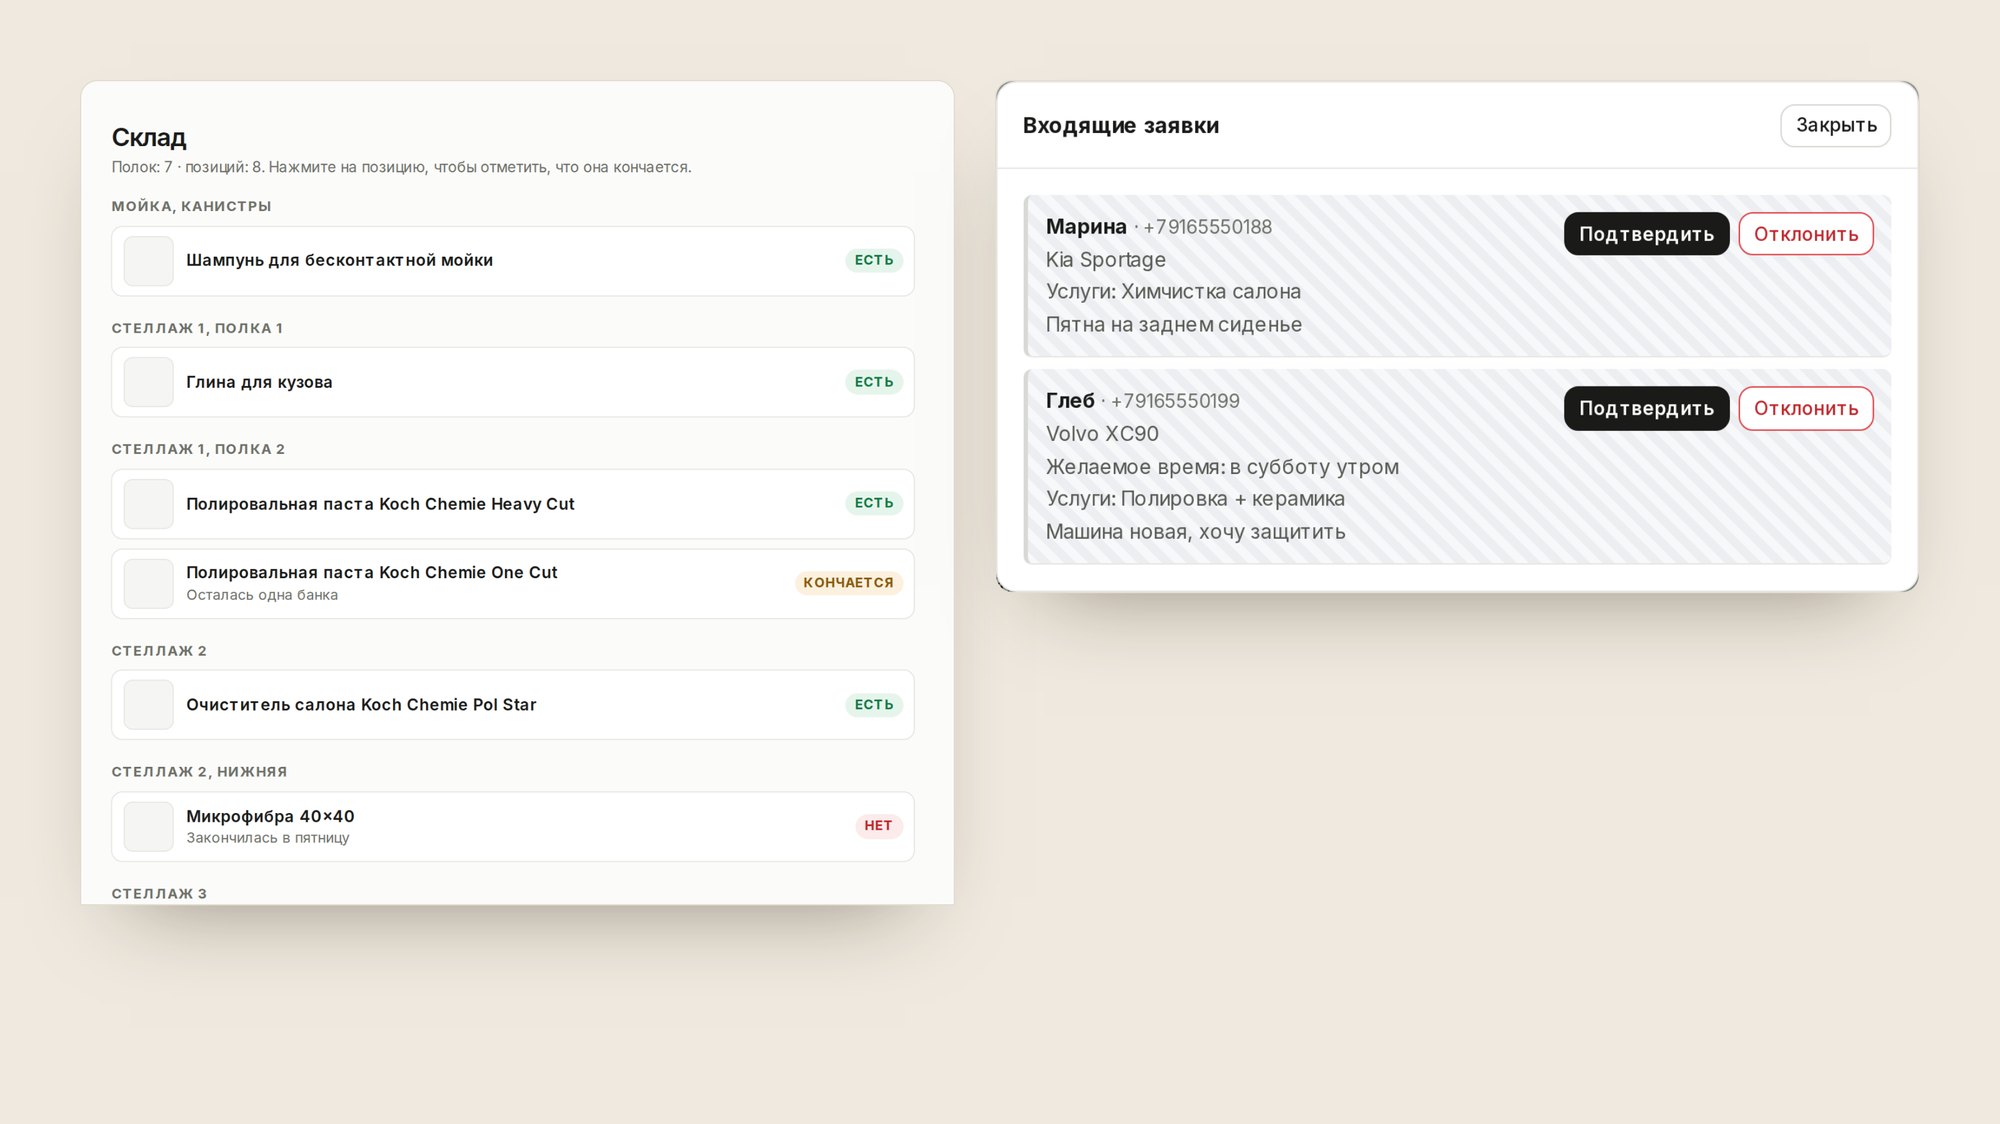Toggle the ЕСТЬ status of Глина для кузова
The image size is (2000, 1124).
[x=873, y=382]
